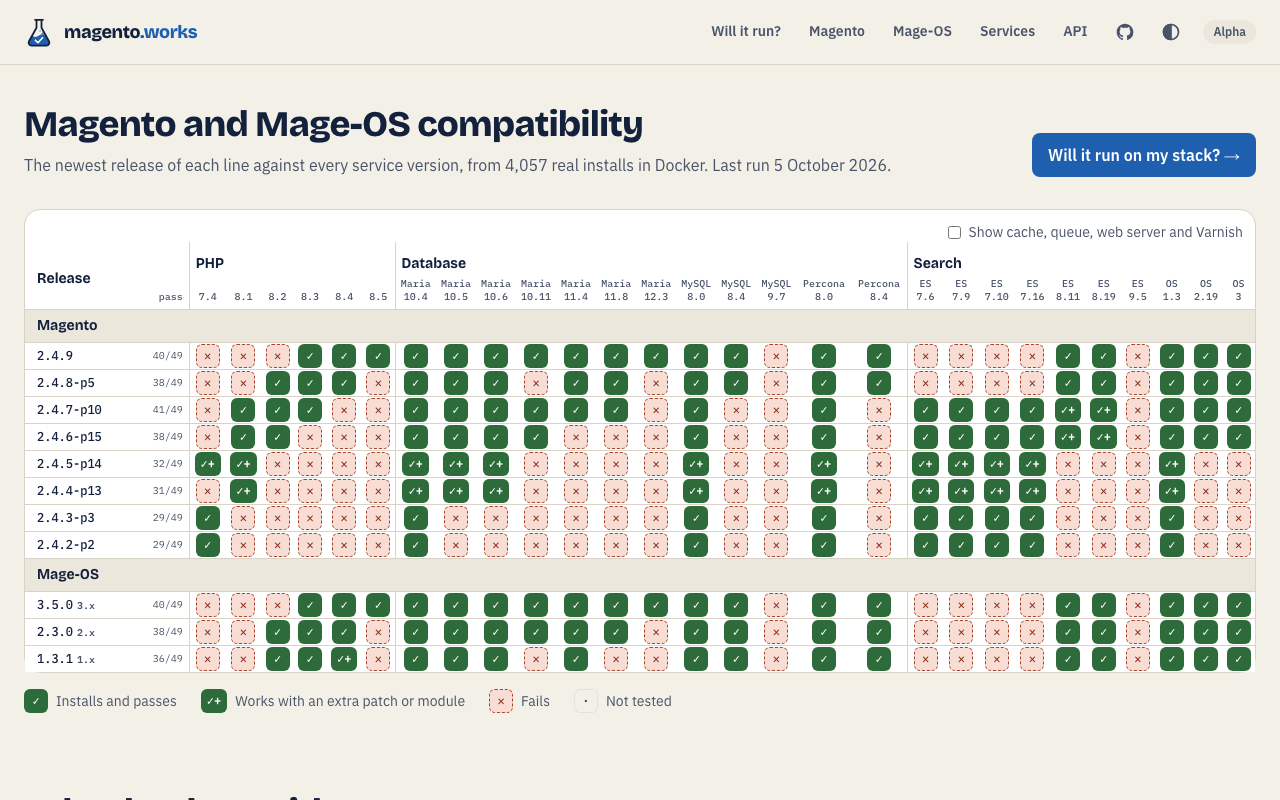Click the 2.4.4-p13 Percona 8.0 patch cell

point(824,491)
